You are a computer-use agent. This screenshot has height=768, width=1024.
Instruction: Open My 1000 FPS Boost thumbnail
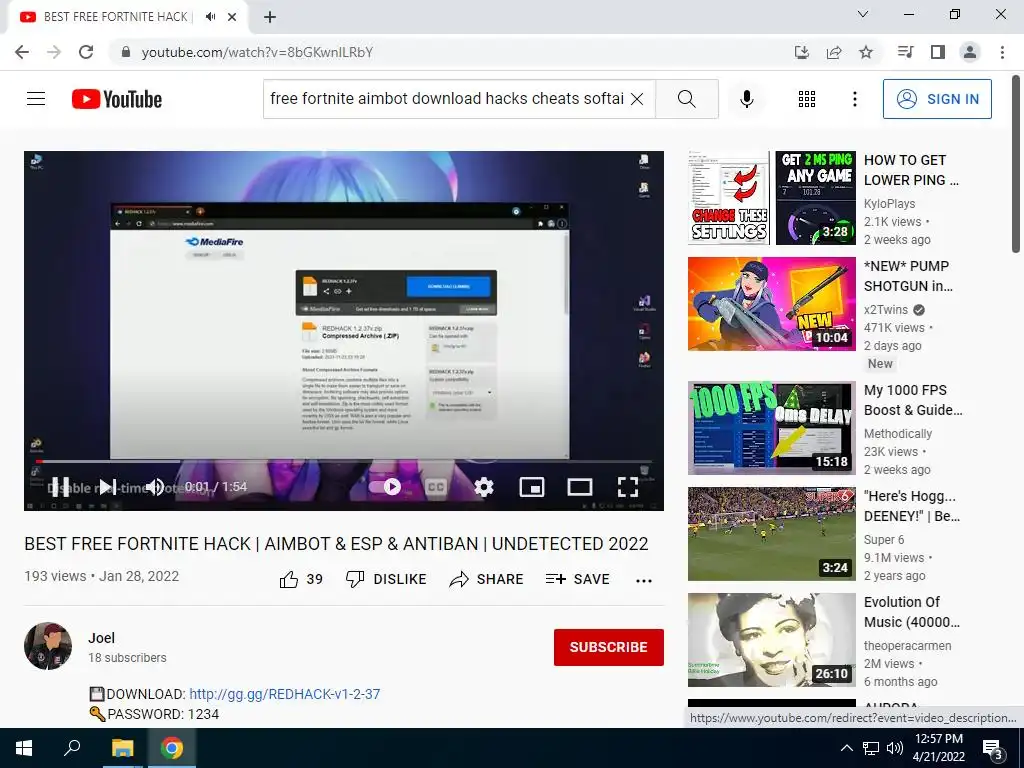(x=771, y=428)
